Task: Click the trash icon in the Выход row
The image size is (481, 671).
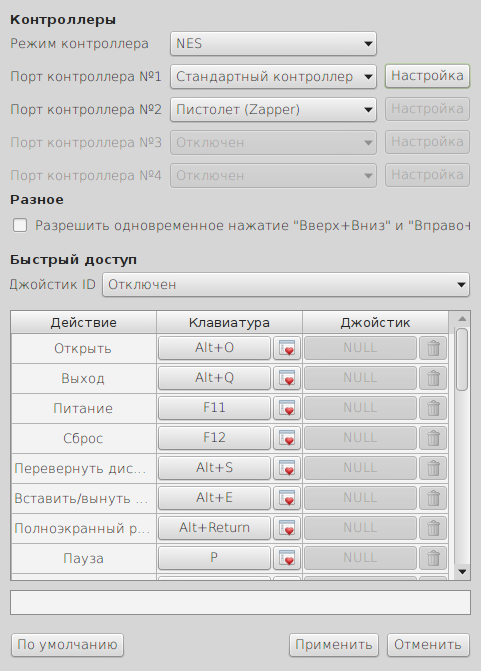Action: coord(433,378)
